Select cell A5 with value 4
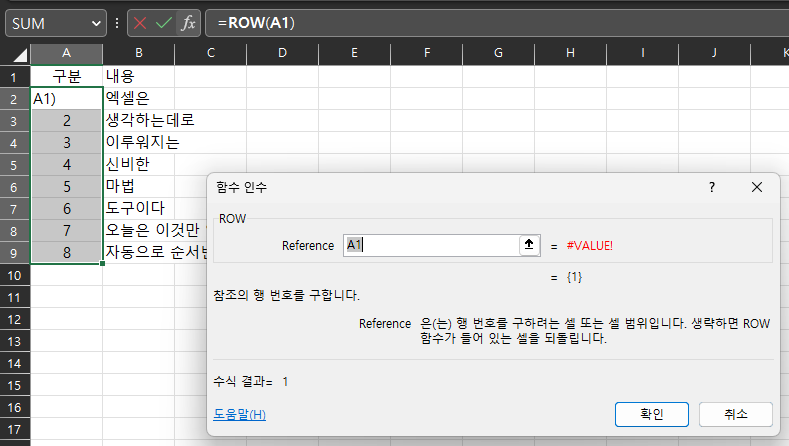Screen dimensions: 789x446 66,165
